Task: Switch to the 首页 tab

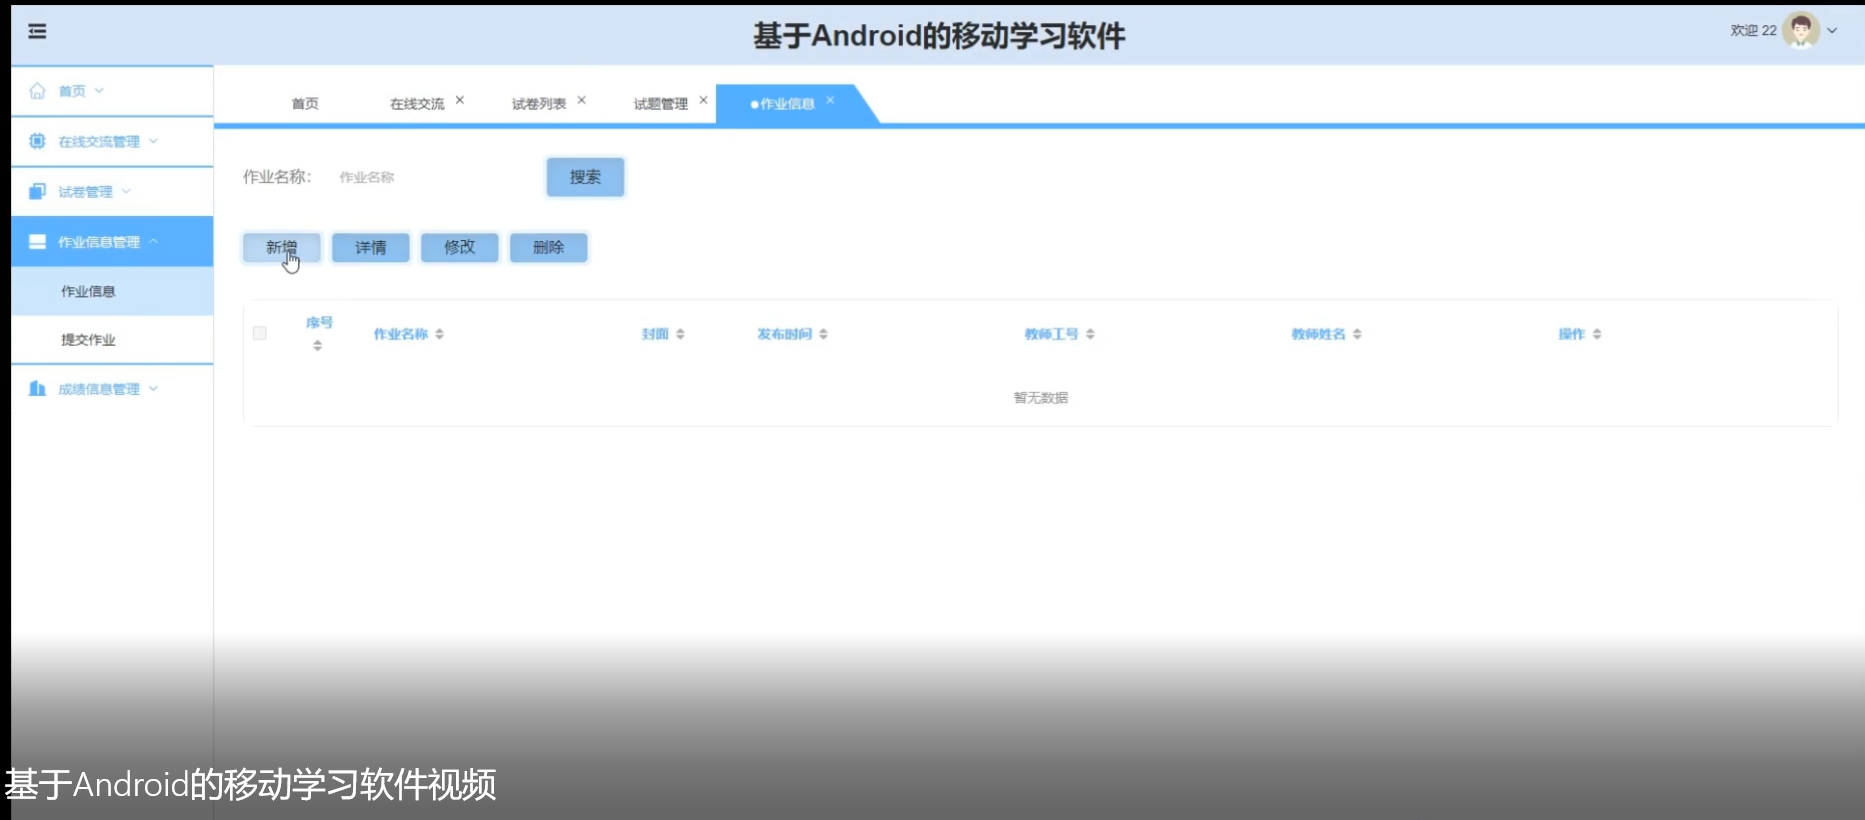Action: pos(305,104)
